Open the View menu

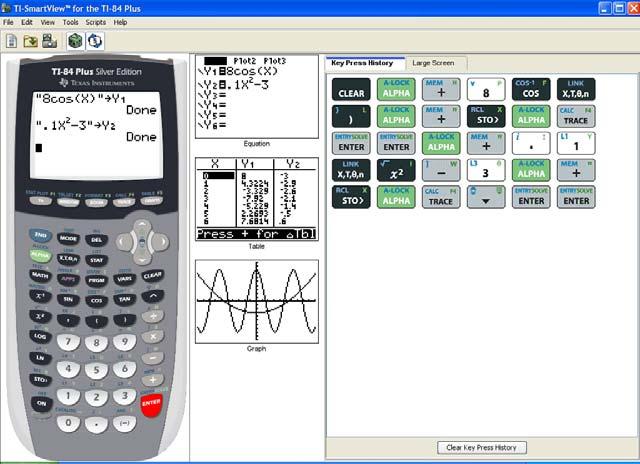tap(47, 22)
